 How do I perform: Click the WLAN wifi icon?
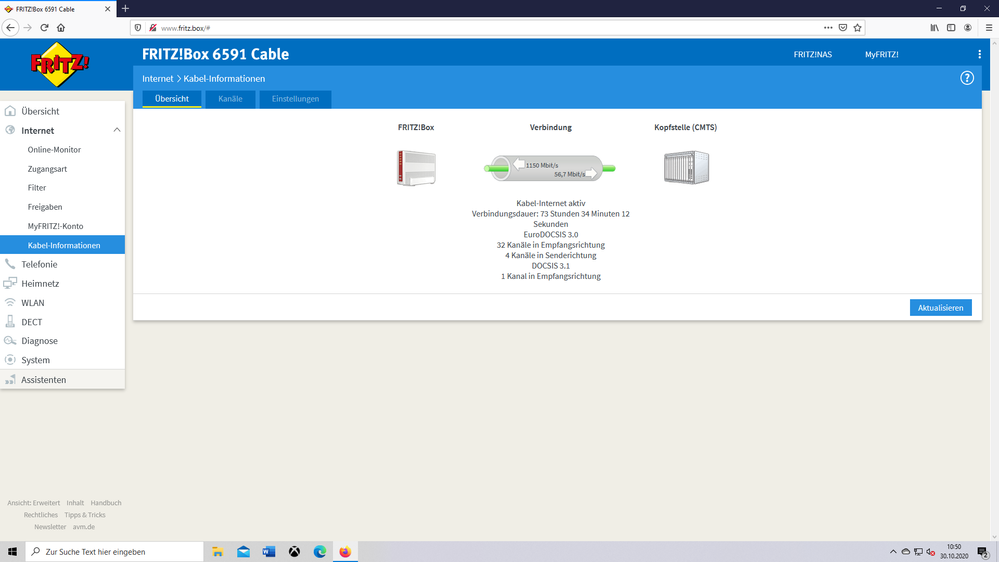point(10,302)
